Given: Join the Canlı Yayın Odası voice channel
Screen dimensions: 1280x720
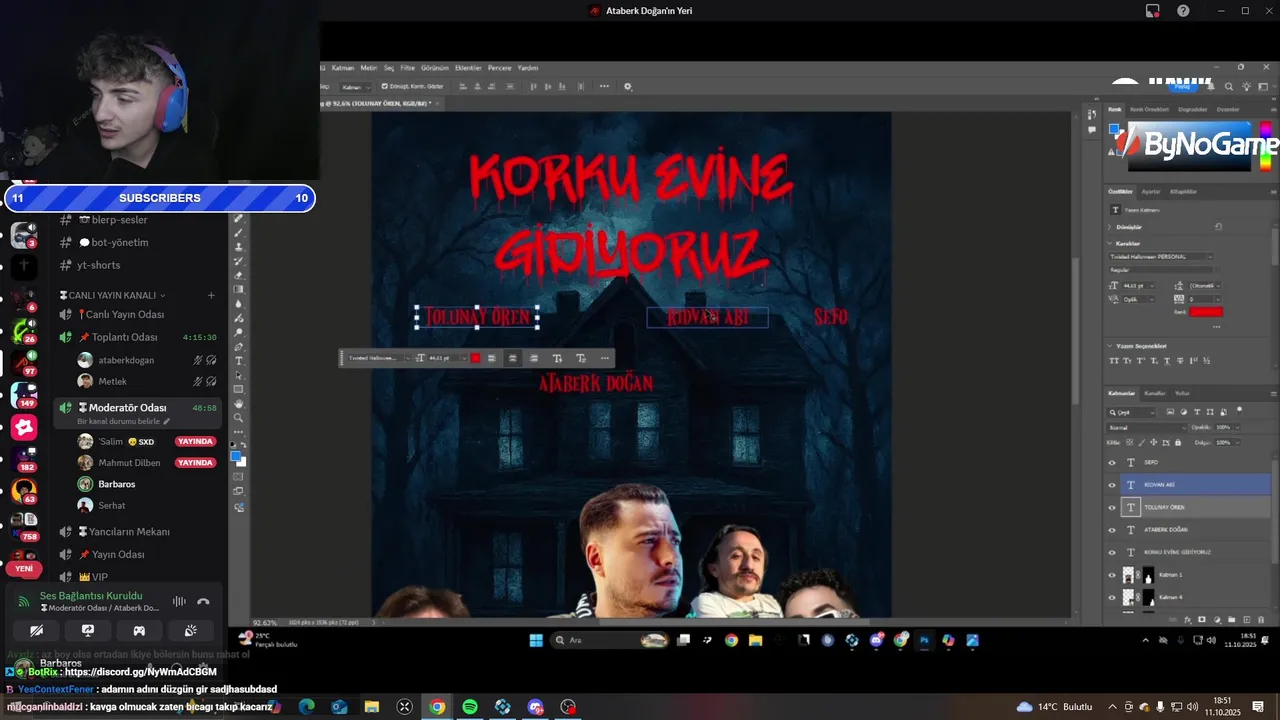Looking at the screenshot, I should (125, 314).
